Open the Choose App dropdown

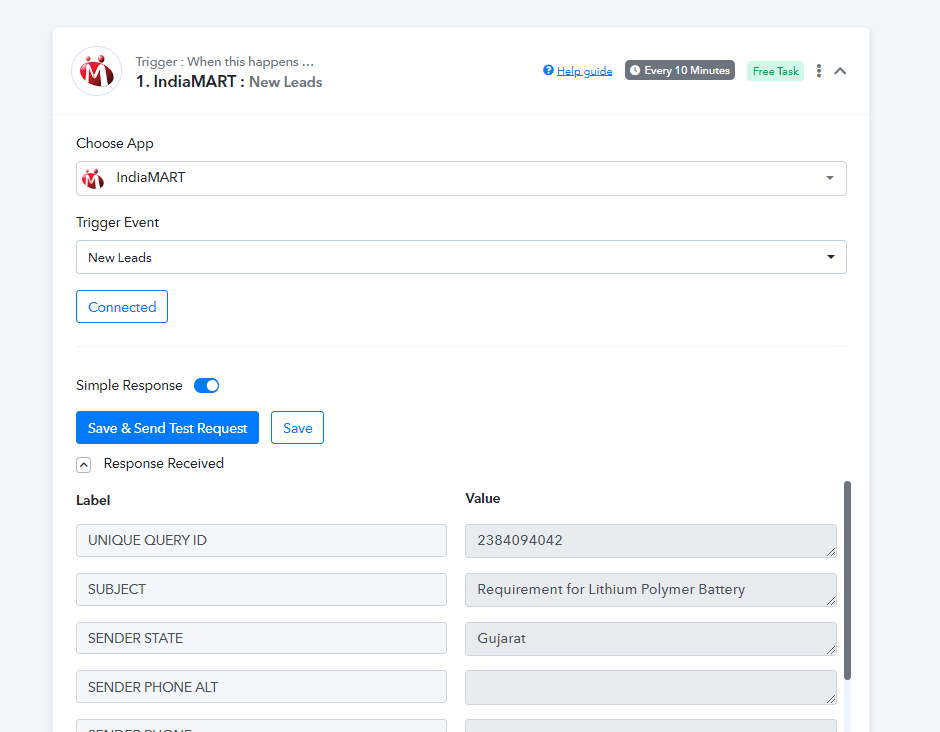pos(461,178)
